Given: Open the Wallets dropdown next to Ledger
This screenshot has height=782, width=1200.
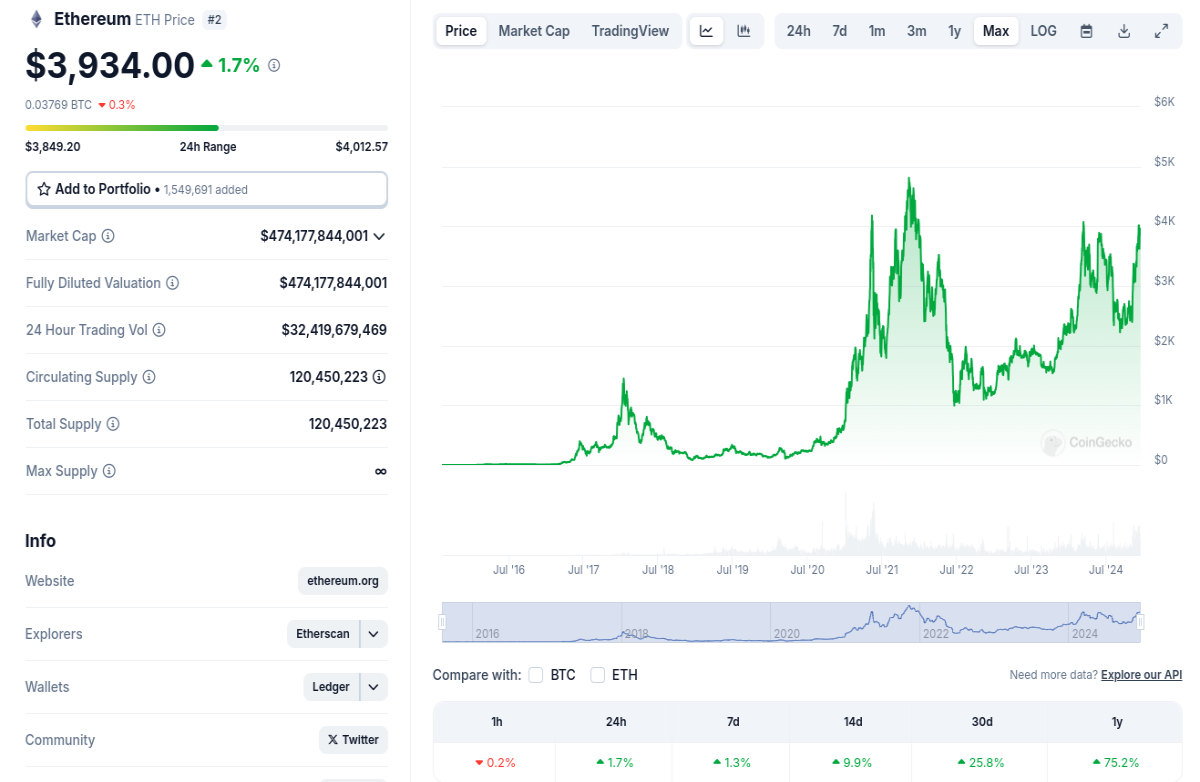Looking at the screenshot, I should [373, 687].
